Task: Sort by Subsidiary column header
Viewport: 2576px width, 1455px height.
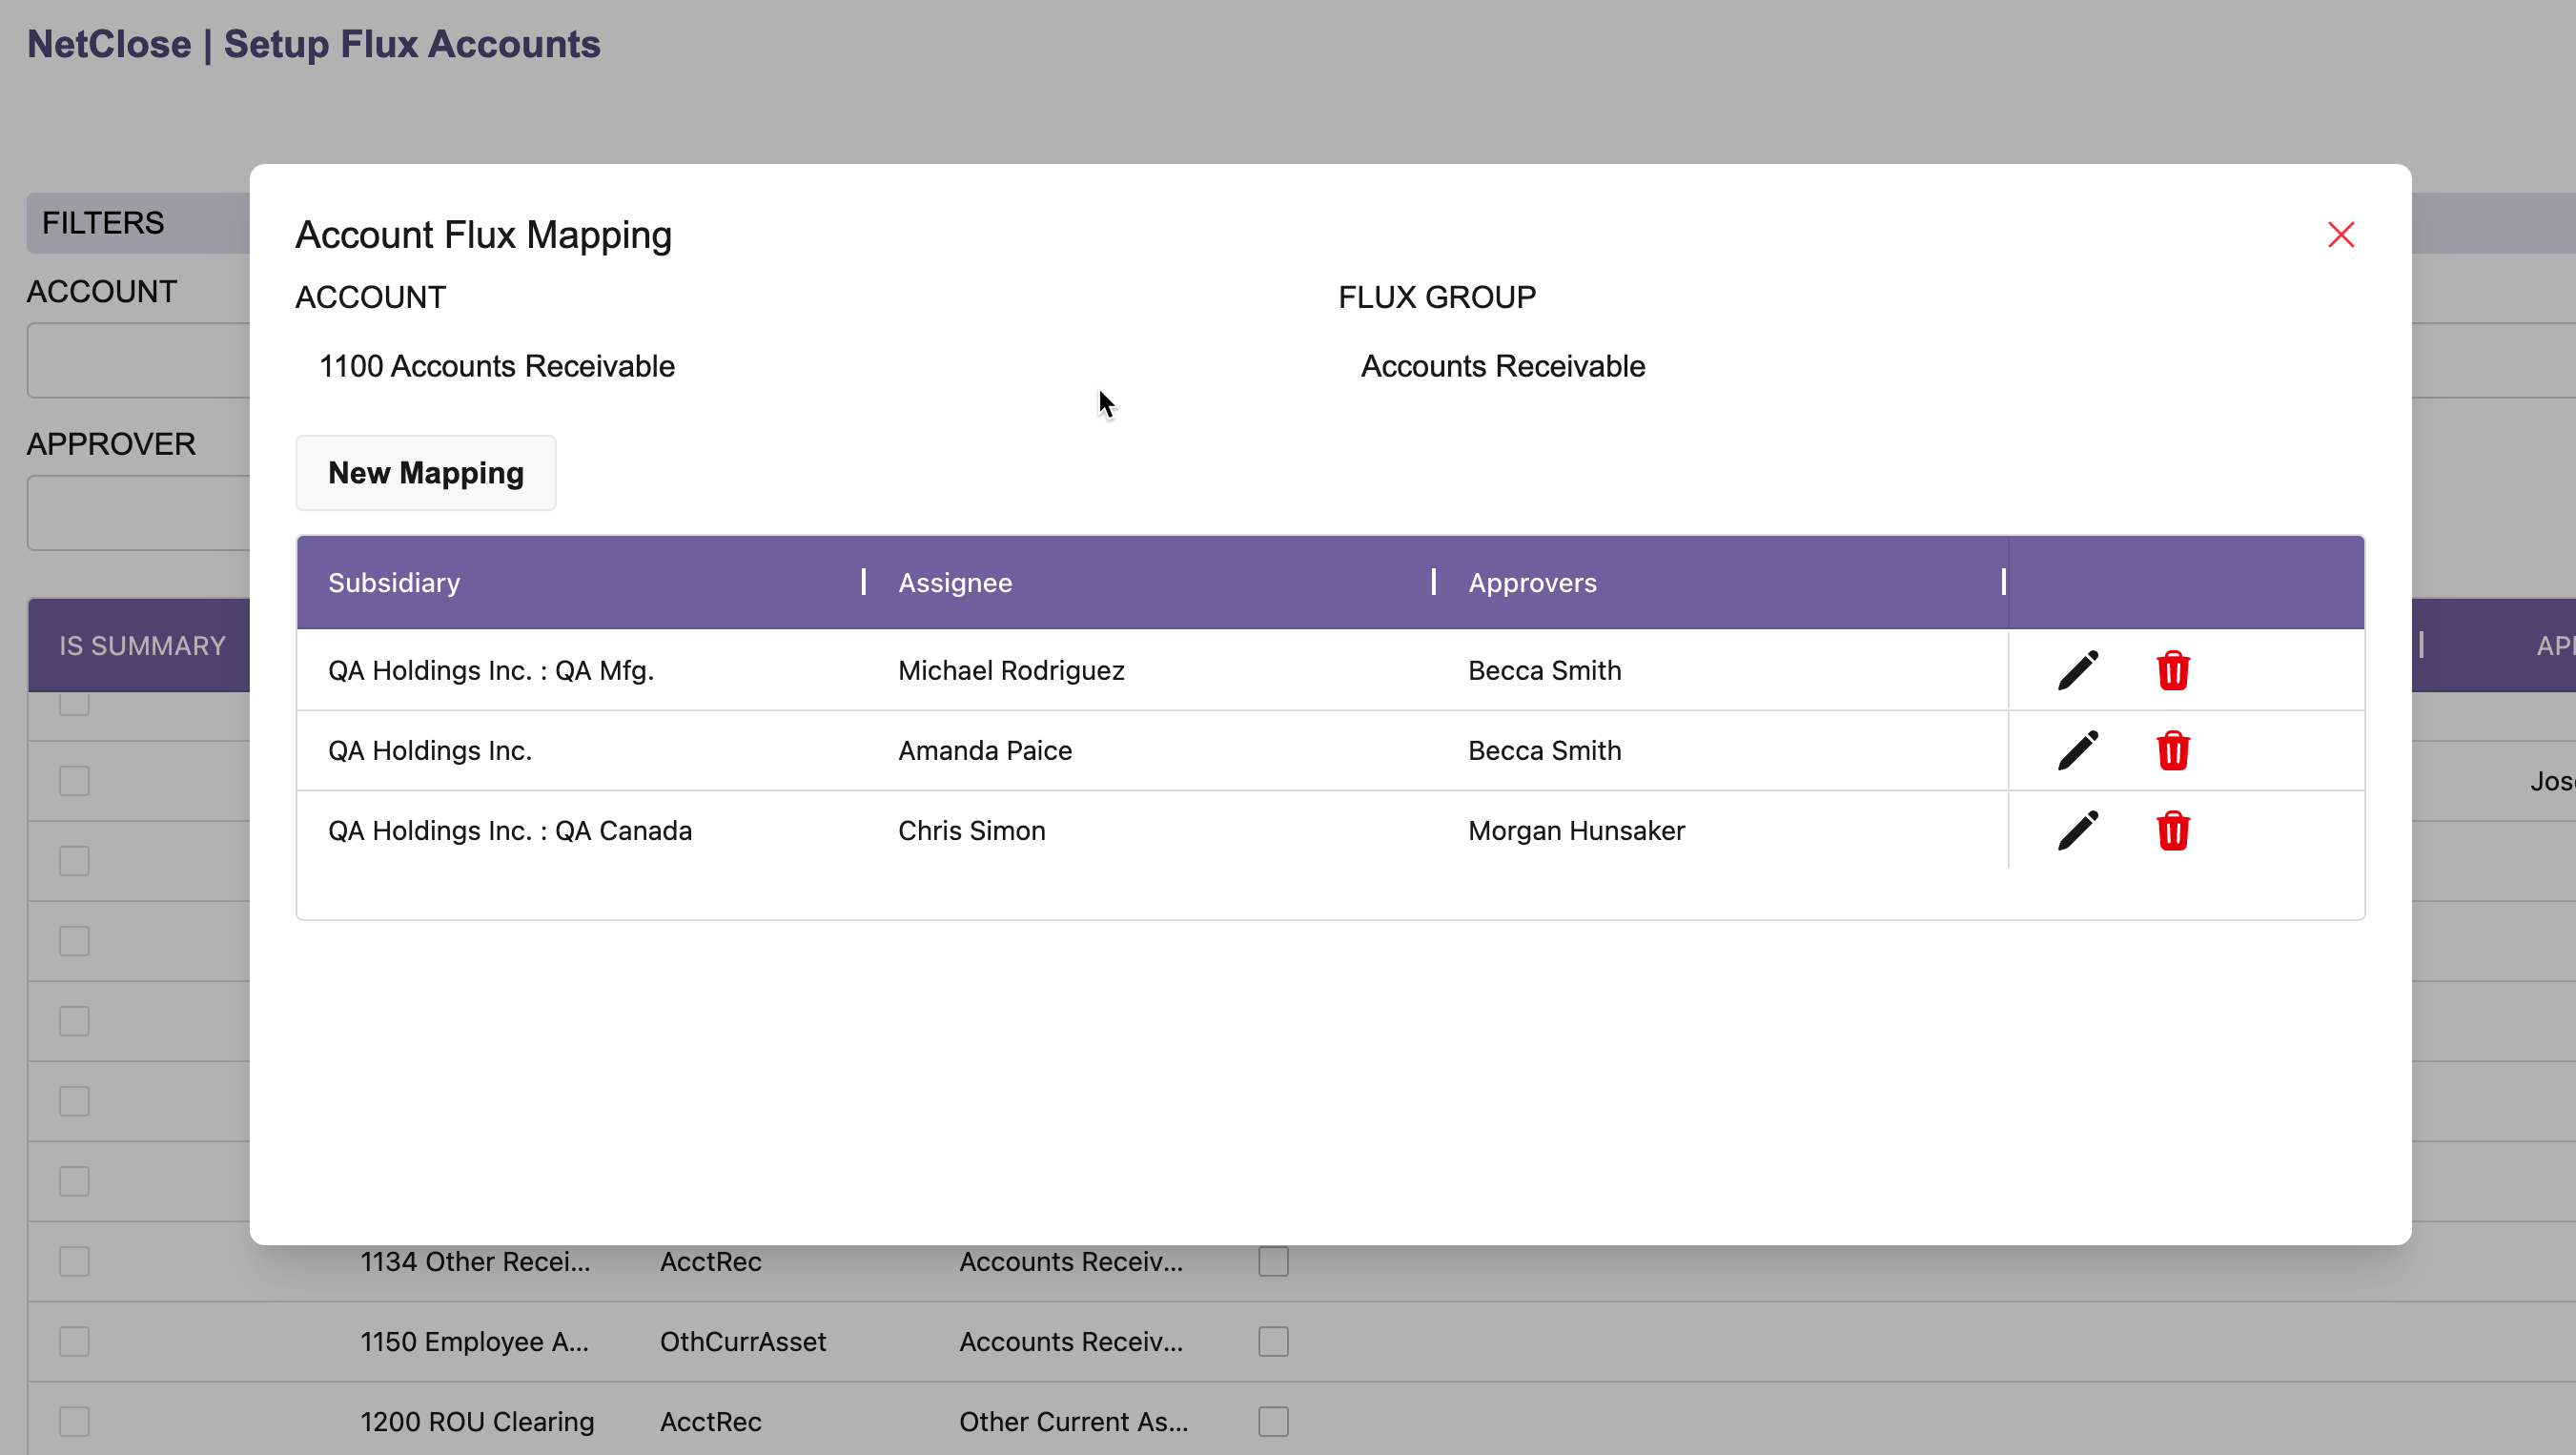Action: click(394, 583)
